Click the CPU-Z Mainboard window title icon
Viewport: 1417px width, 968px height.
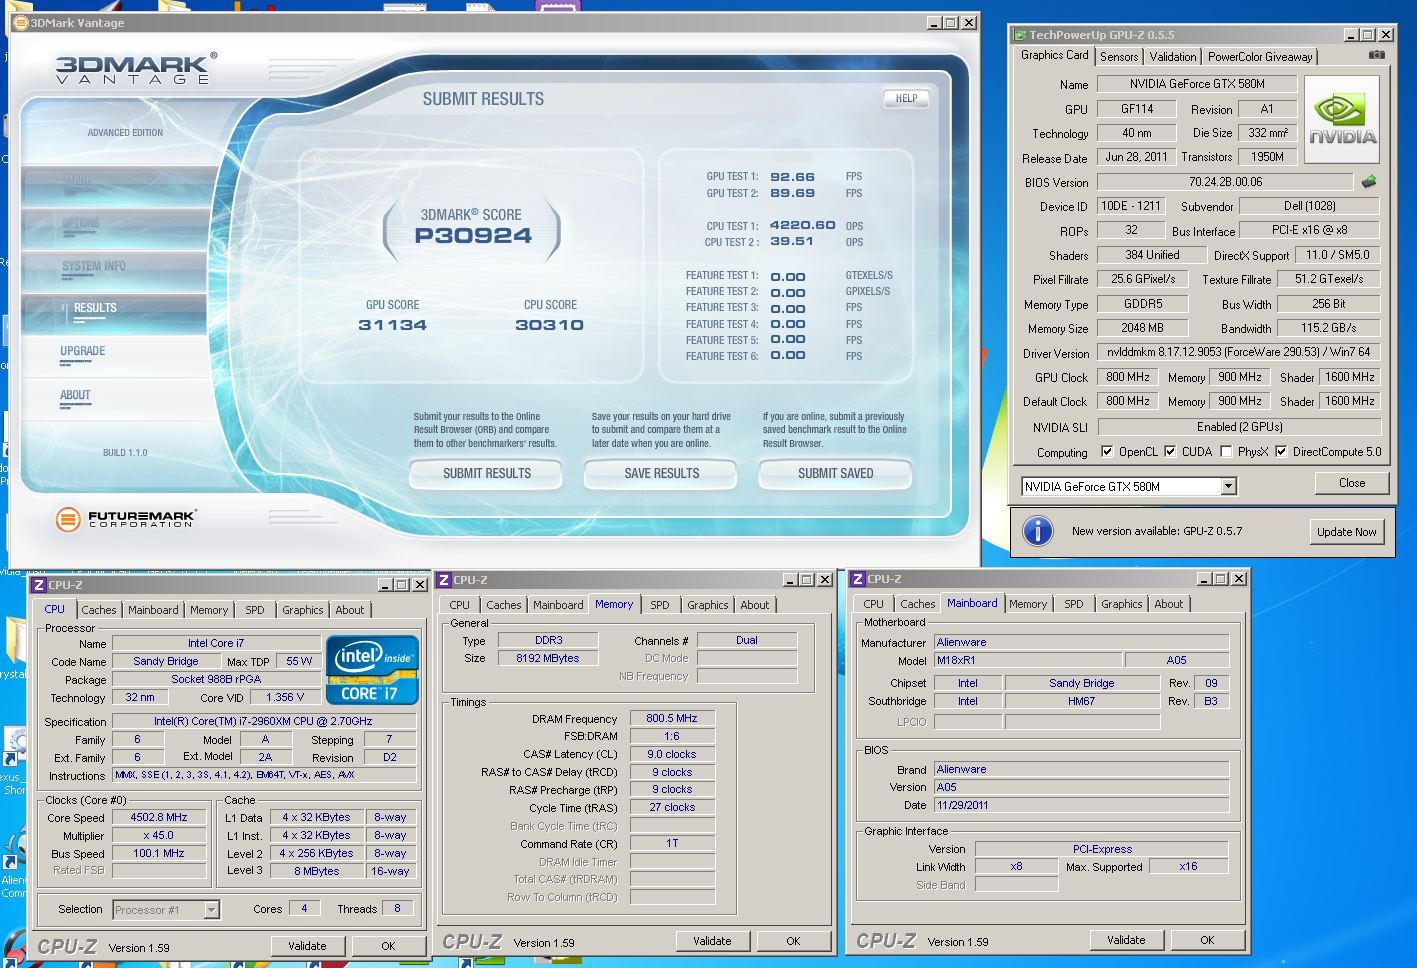tap(858, 578)
